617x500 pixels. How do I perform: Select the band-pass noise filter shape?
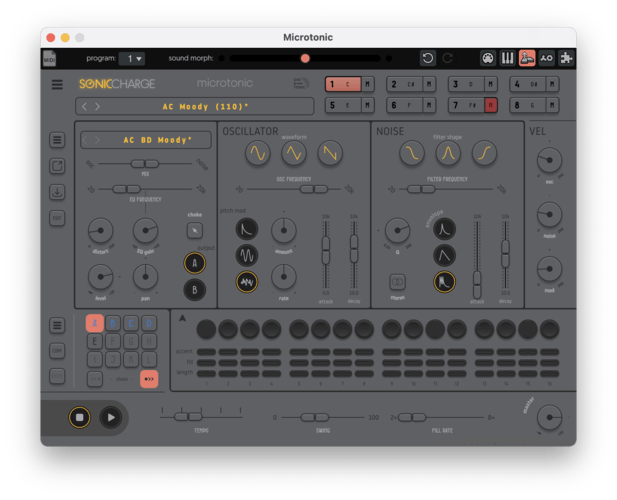pyautogui.click(x=448, y=153)
